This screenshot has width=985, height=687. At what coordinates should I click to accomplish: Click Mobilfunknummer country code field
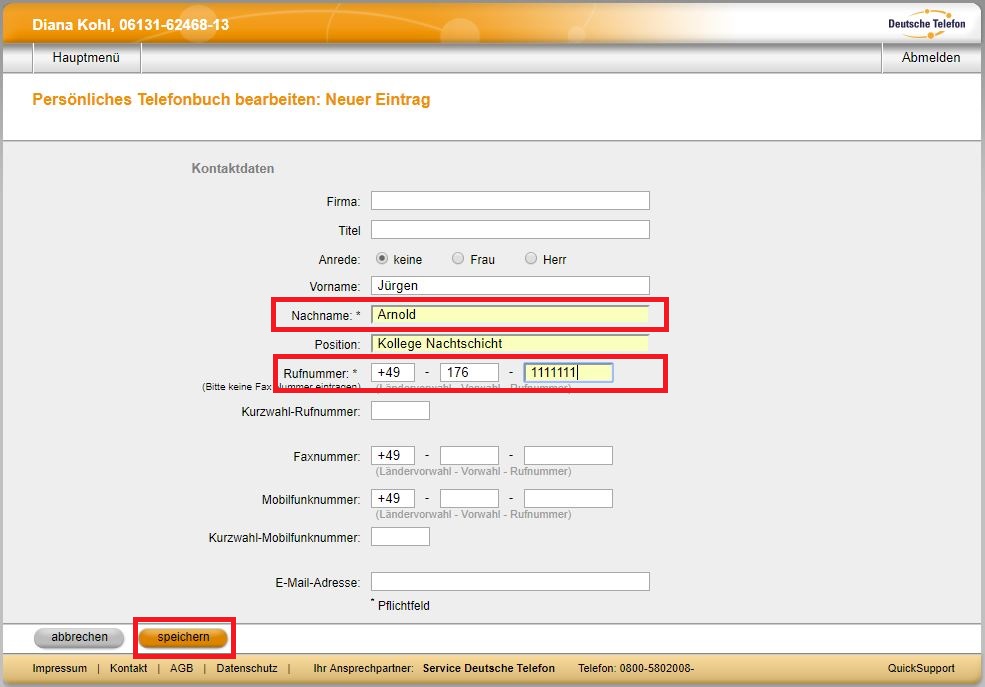(393, 499)
